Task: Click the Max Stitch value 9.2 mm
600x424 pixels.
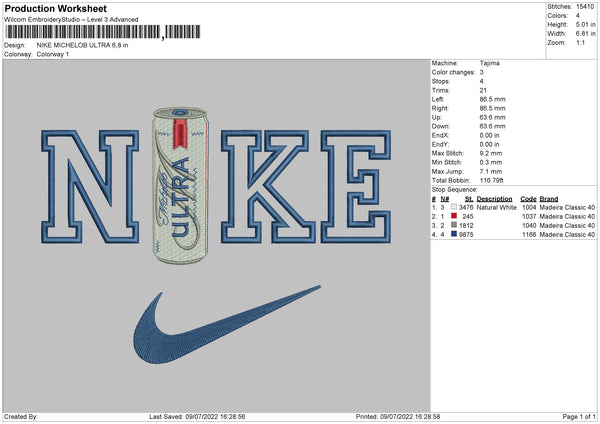Action: pyautogui.click(x=491, y=153)
